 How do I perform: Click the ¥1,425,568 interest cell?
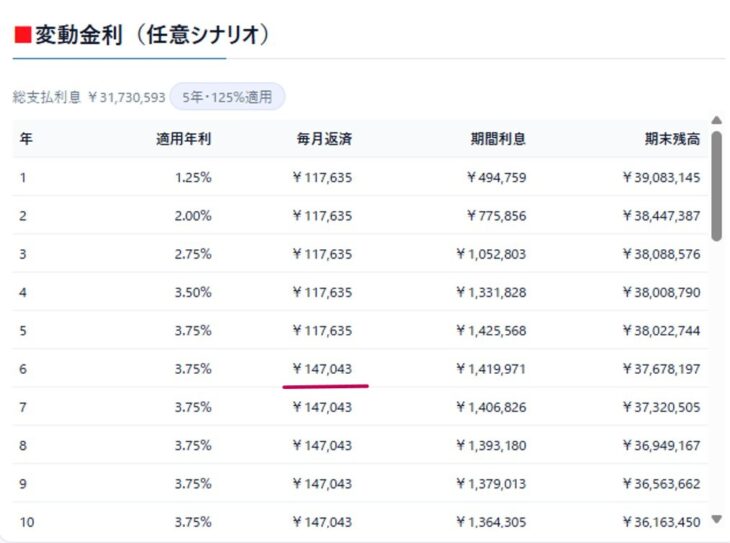[491, 330]
